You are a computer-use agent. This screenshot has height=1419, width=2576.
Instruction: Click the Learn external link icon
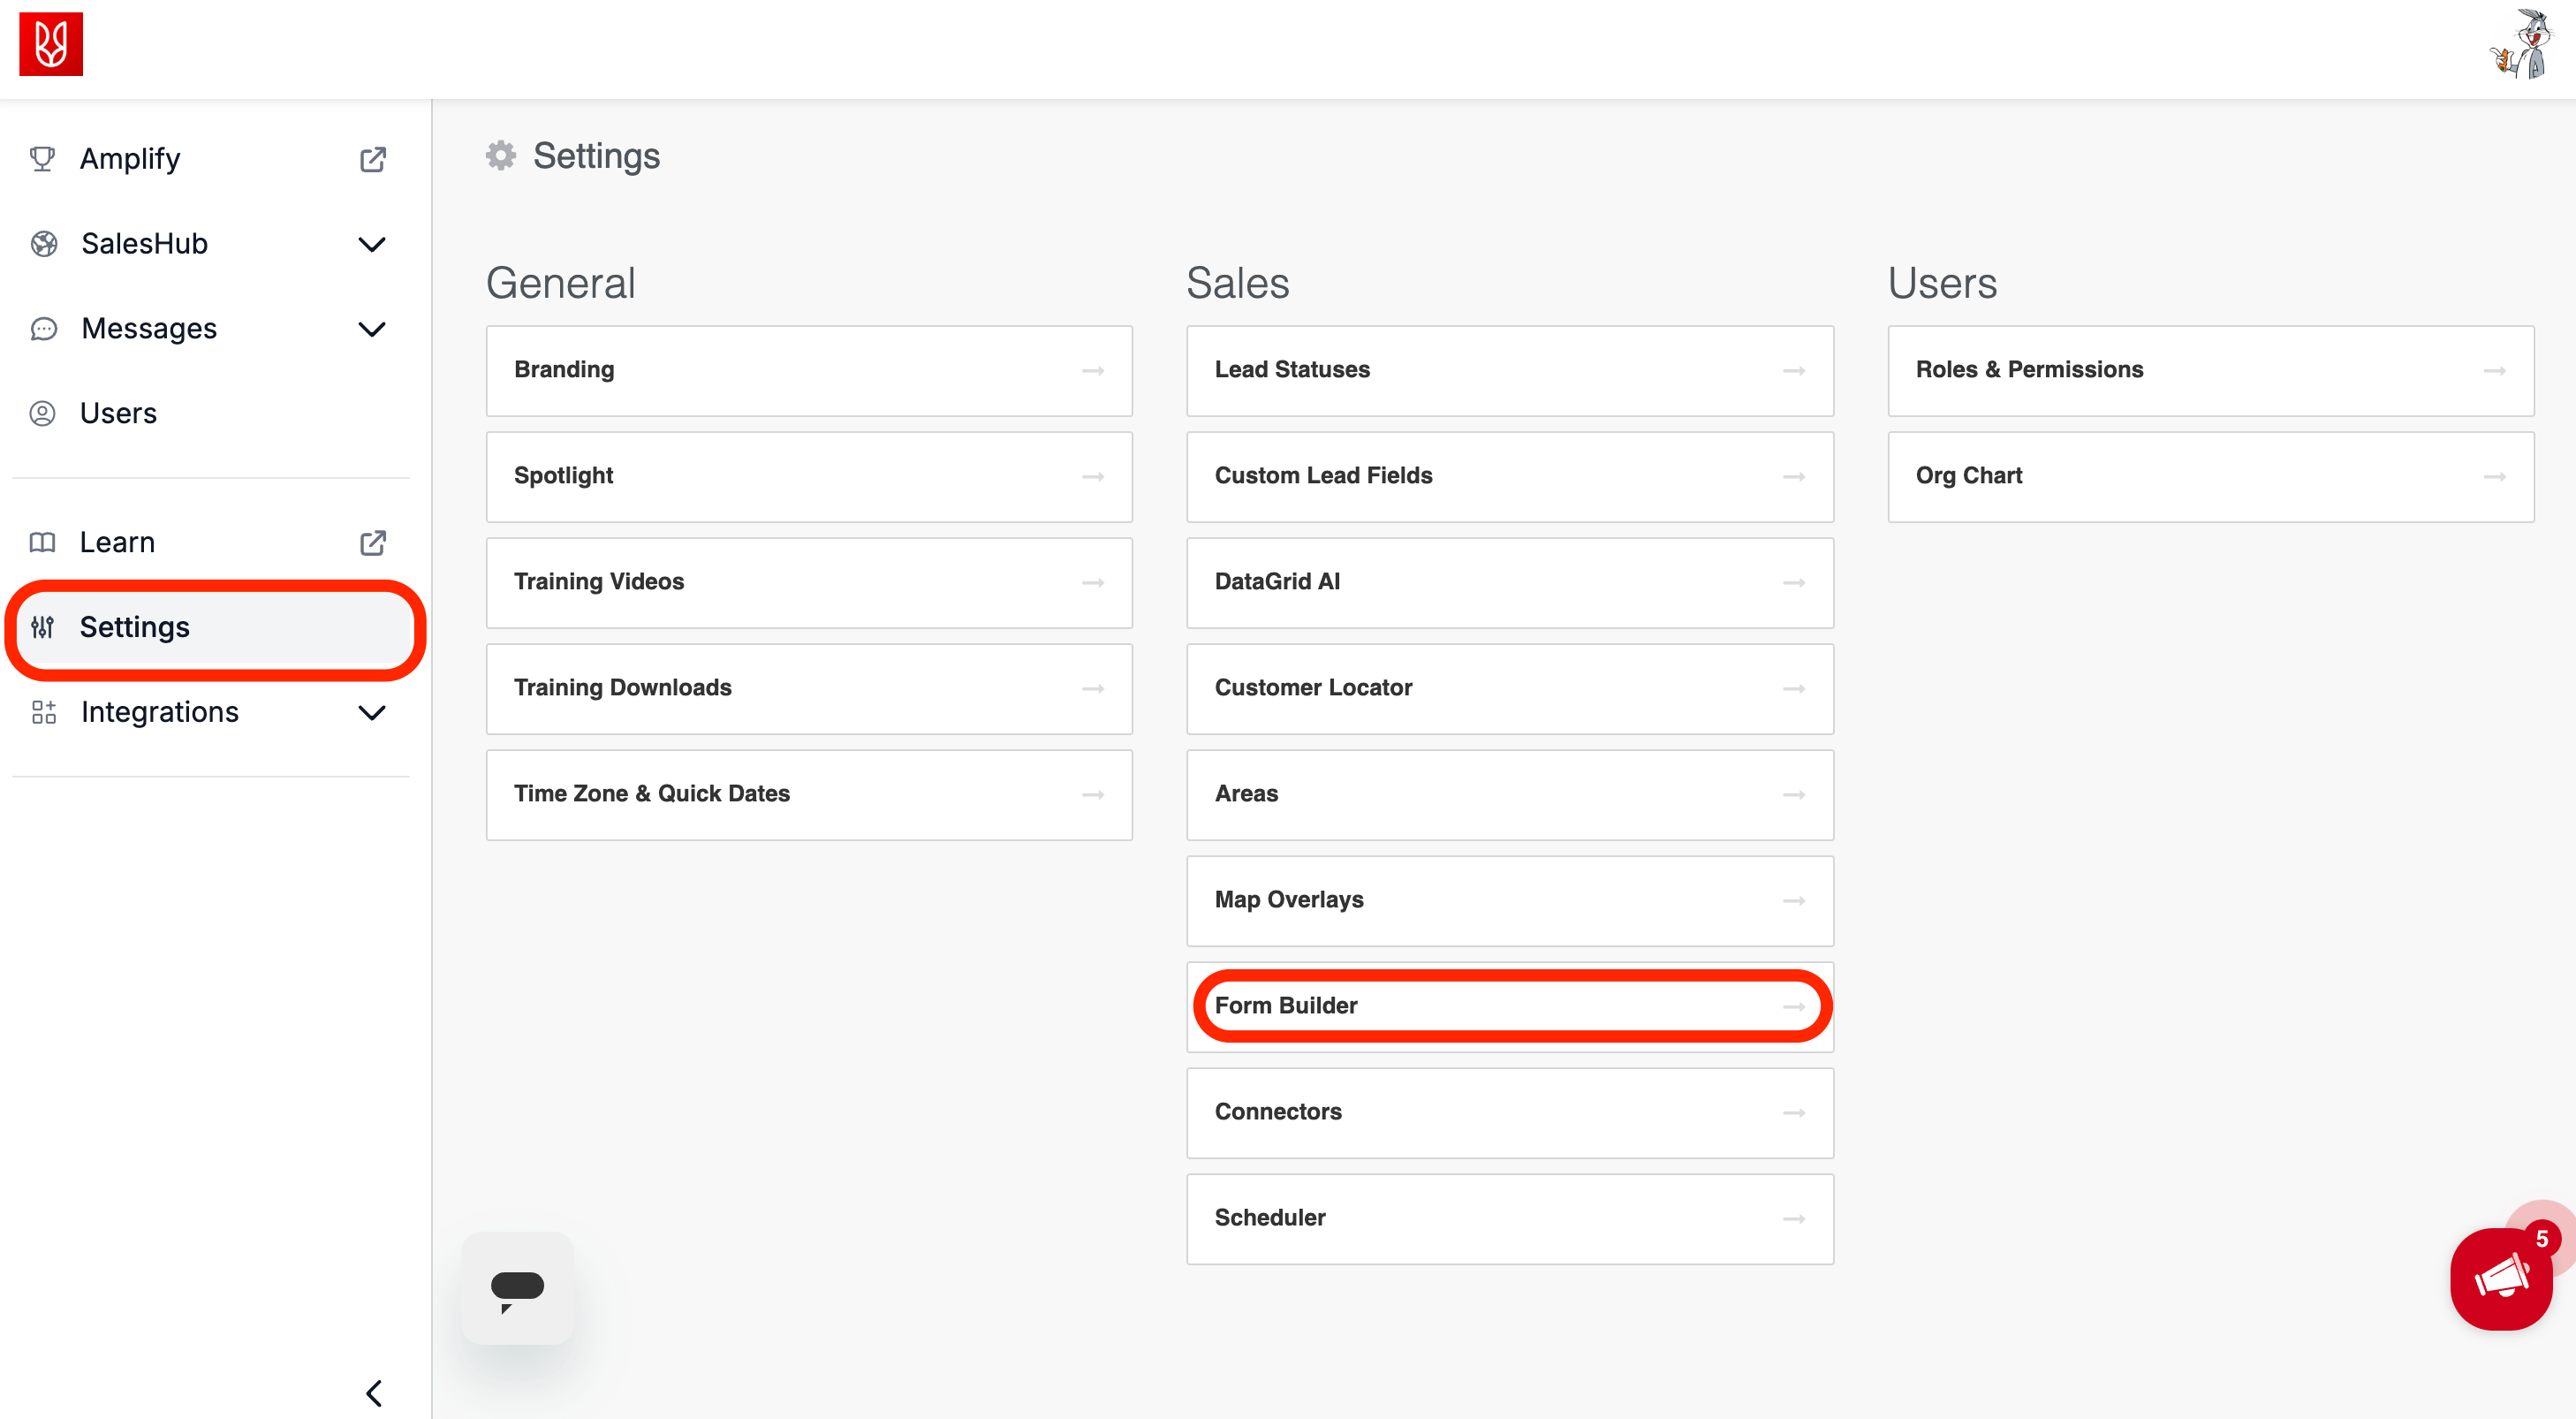(372, 542)
